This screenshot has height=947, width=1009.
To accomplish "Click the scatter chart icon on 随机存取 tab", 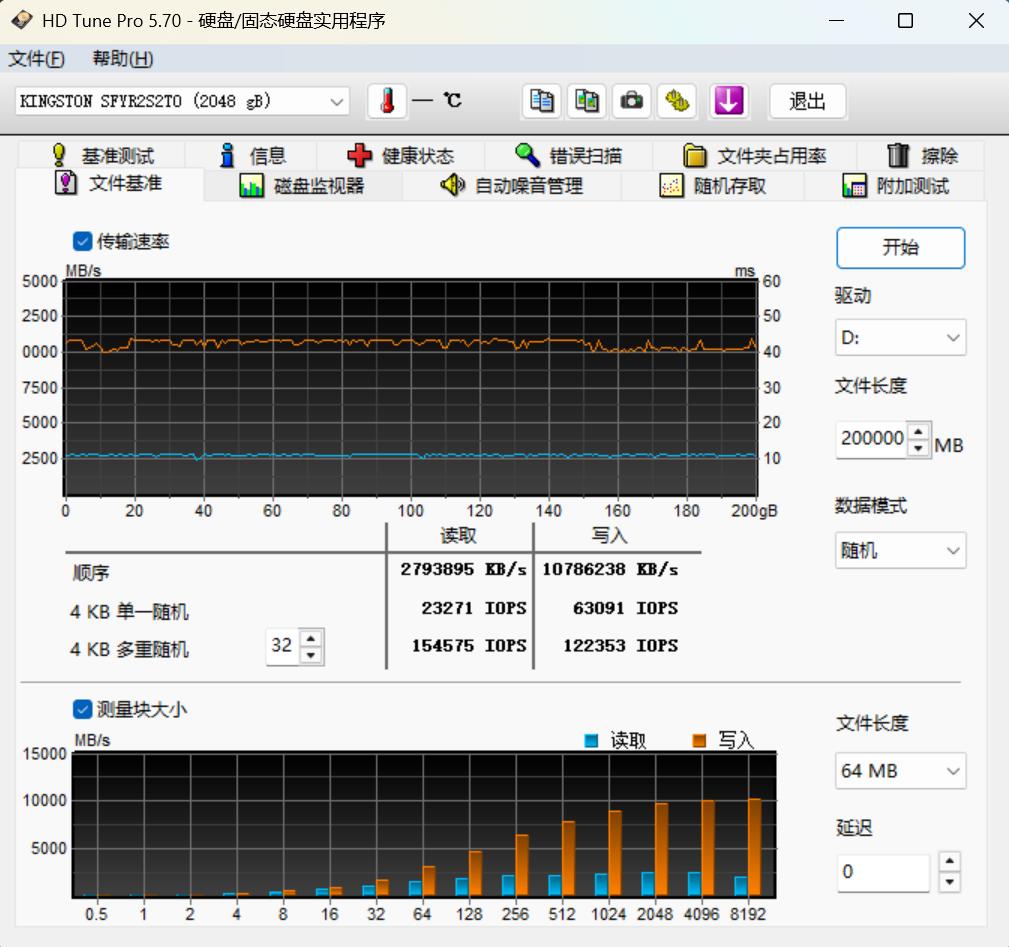I will [671, 186].
